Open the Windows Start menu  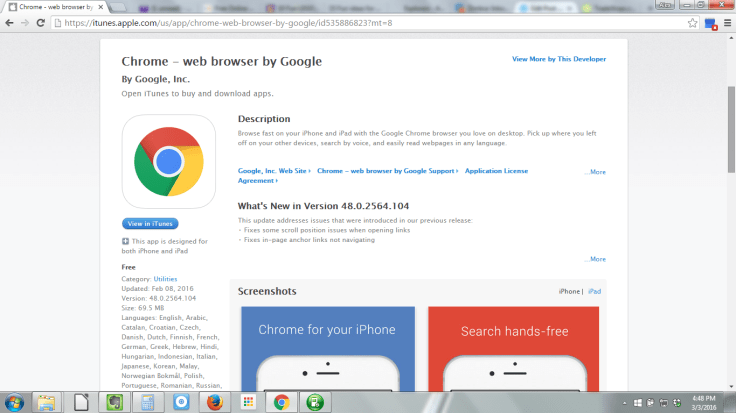[15, 403]
